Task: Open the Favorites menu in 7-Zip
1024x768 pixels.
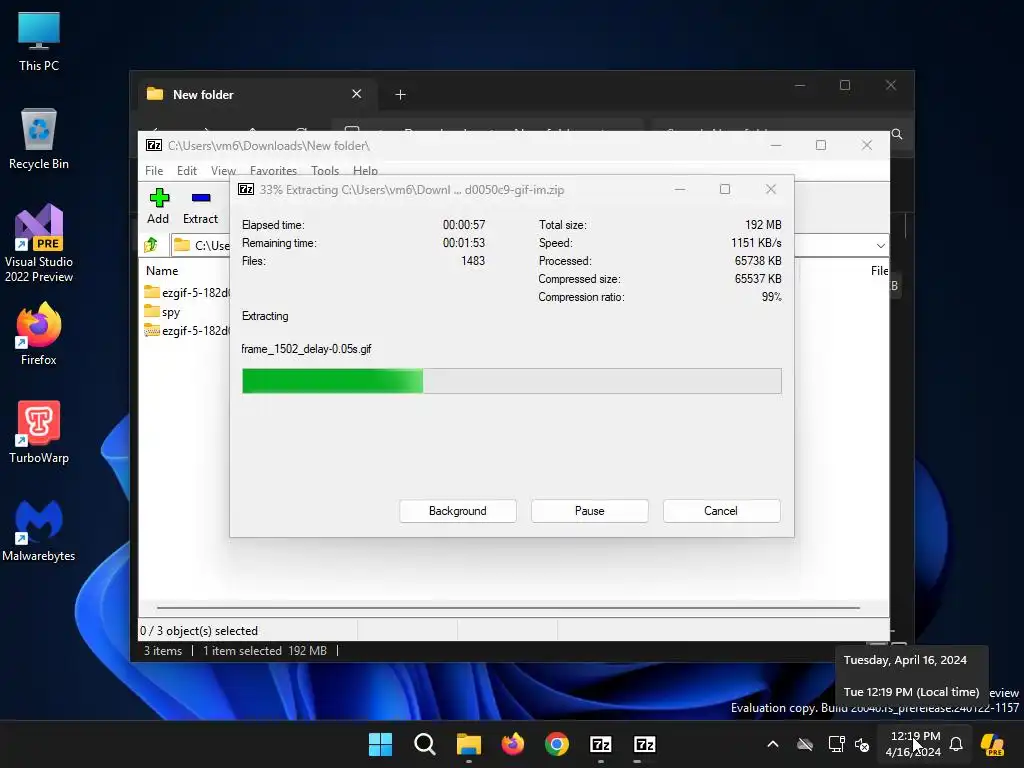Action: (x=273, y=170)
